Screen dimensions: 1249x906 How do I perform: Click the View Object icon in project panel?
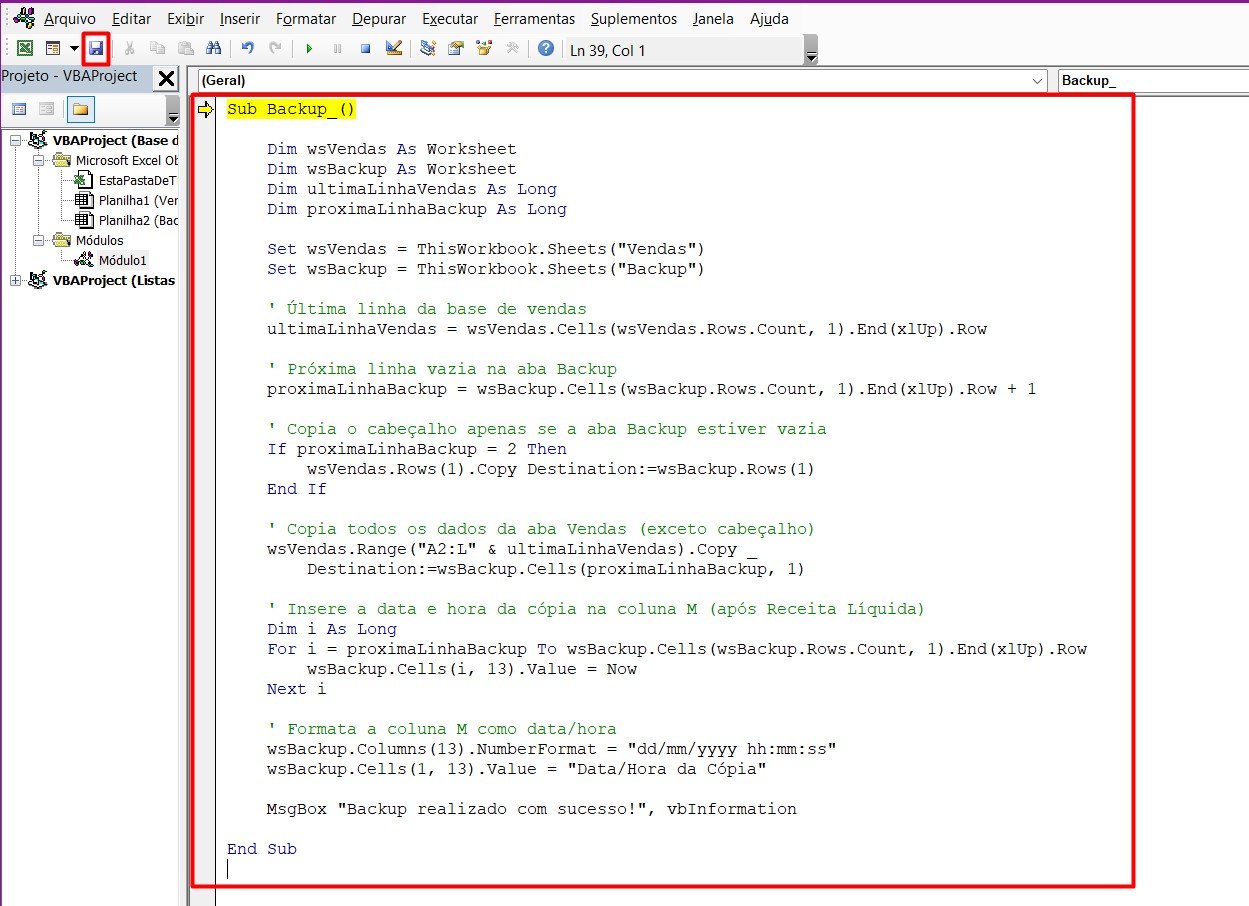(46, 109)
